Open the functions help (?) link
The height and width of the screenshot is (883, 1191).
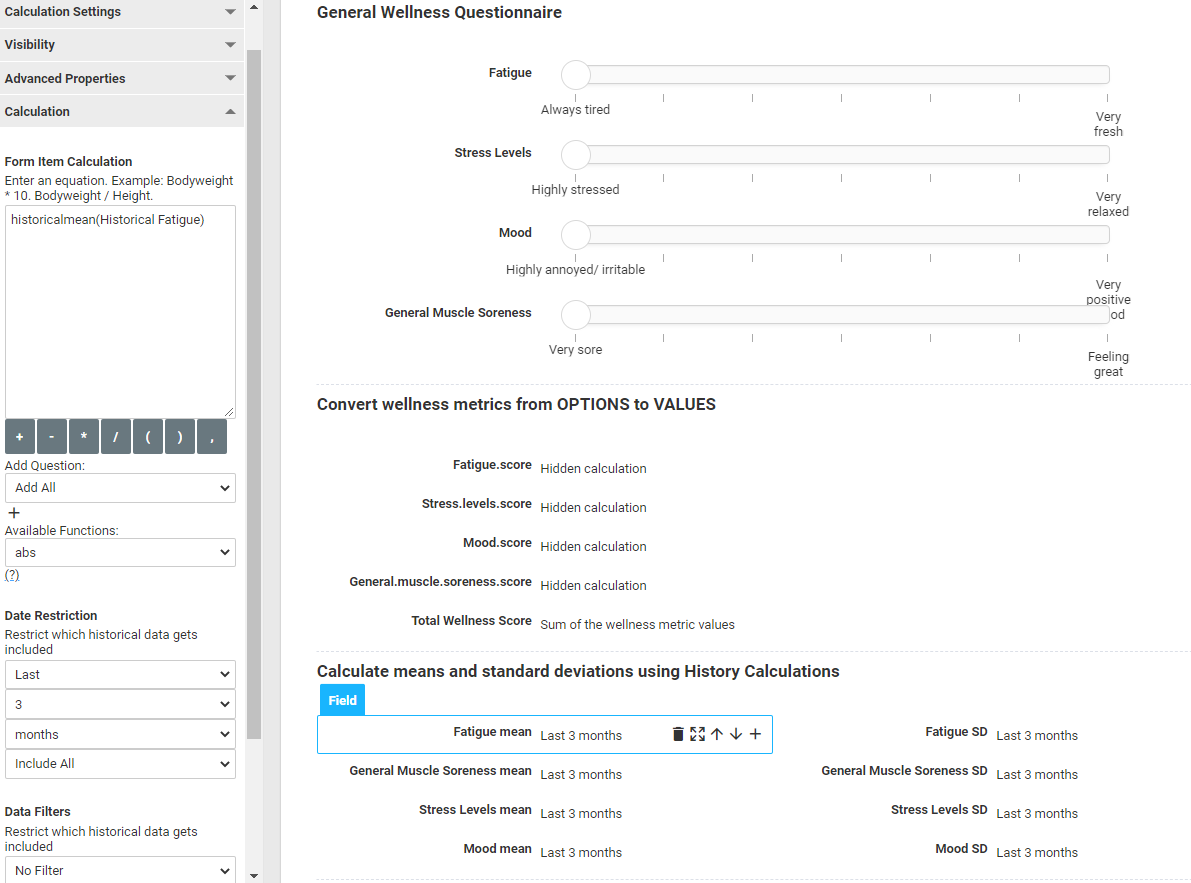click(12, 575)
